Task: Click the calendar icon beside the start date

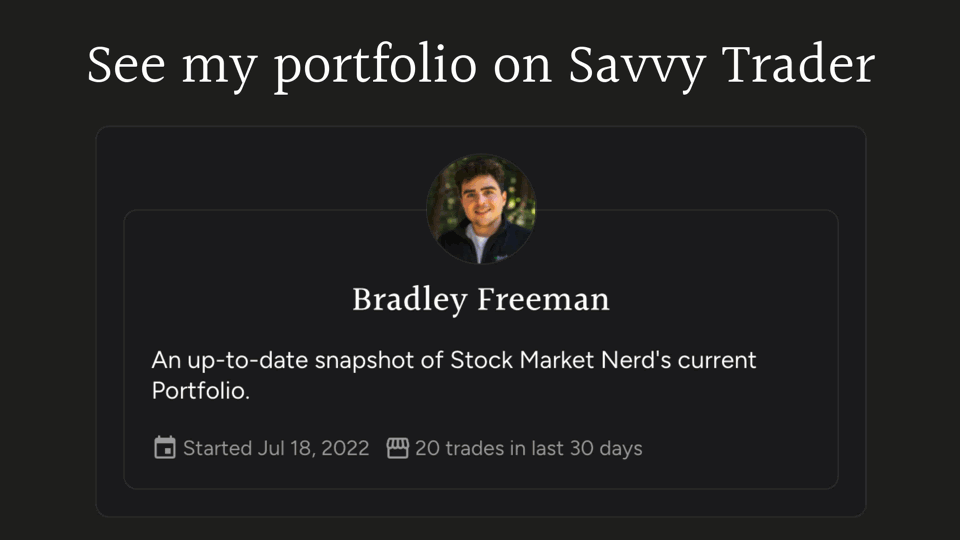Action: [x=165, y=448]
